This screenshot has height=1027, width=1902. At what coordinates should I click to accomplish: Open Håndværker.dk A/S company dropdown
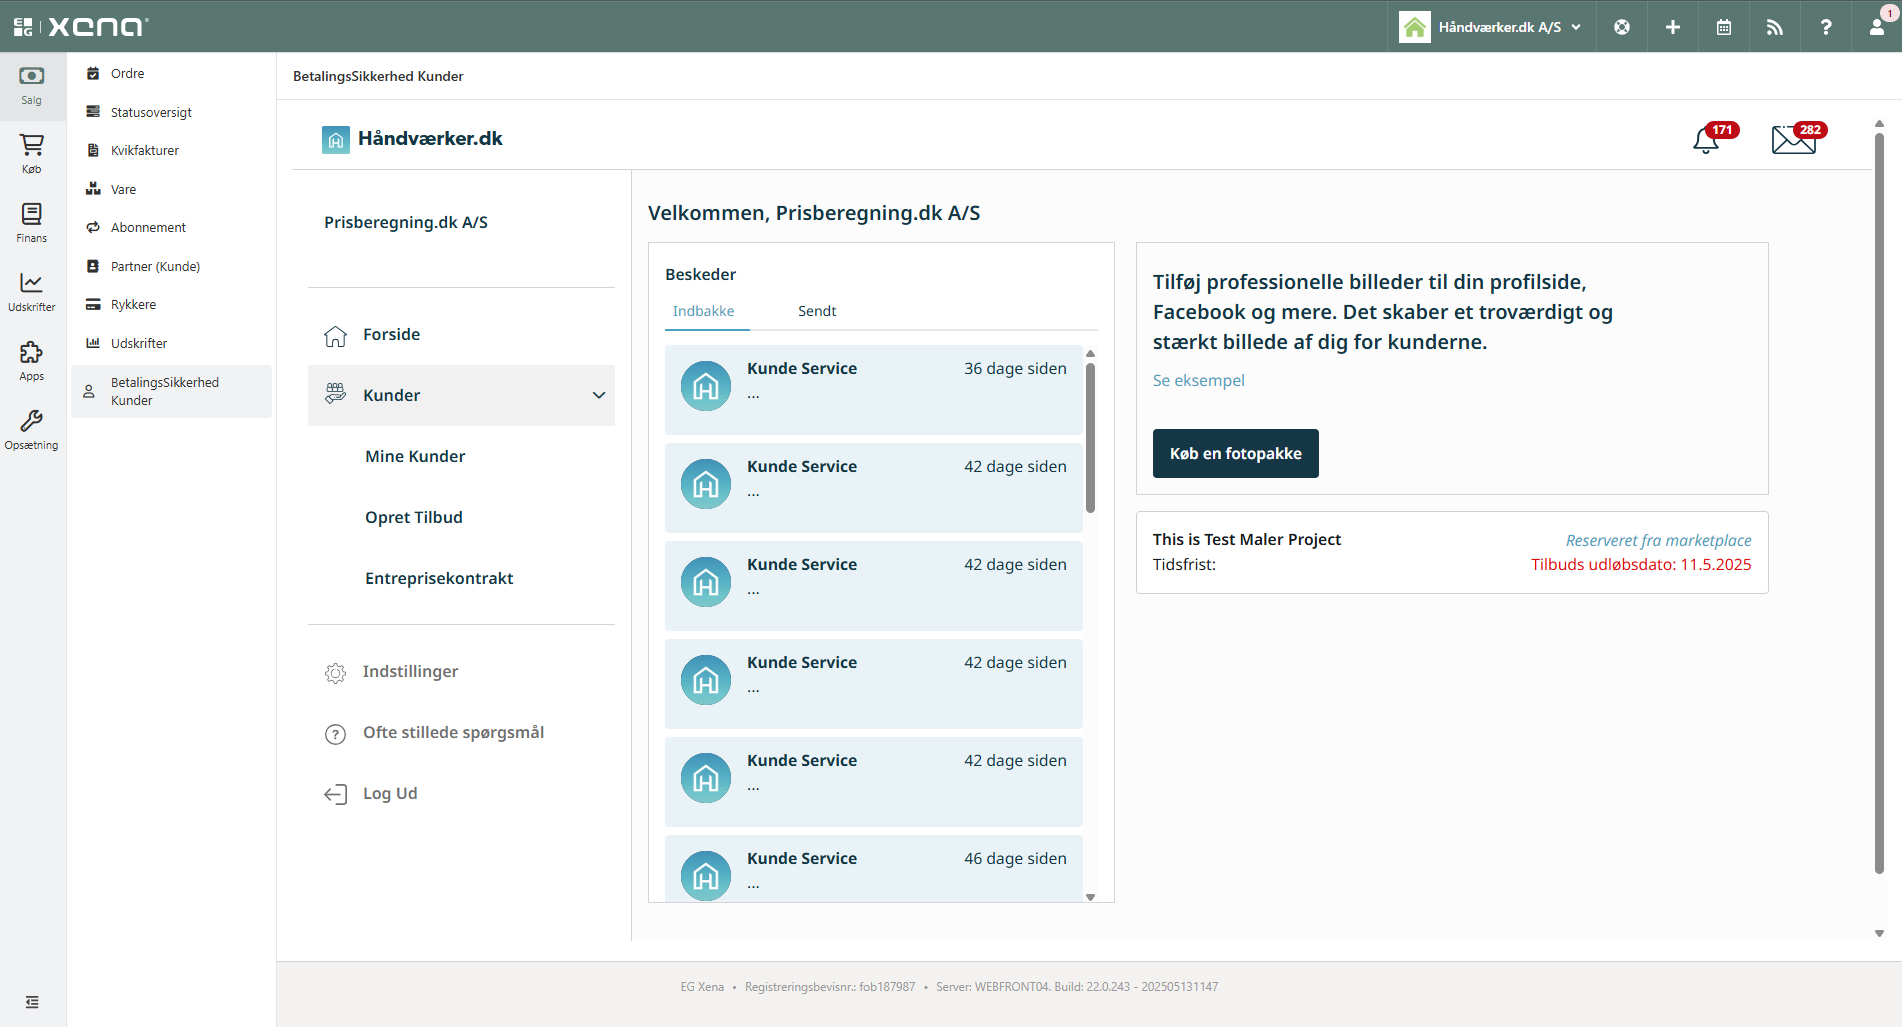pos(1490,27)
